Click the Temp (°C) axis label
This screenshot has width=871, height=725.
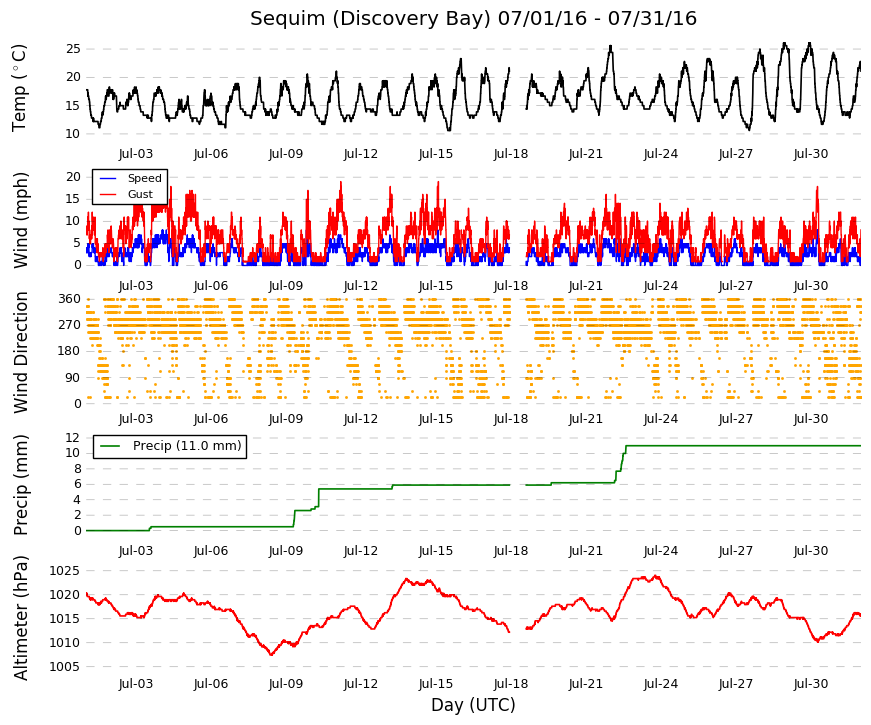19,88
